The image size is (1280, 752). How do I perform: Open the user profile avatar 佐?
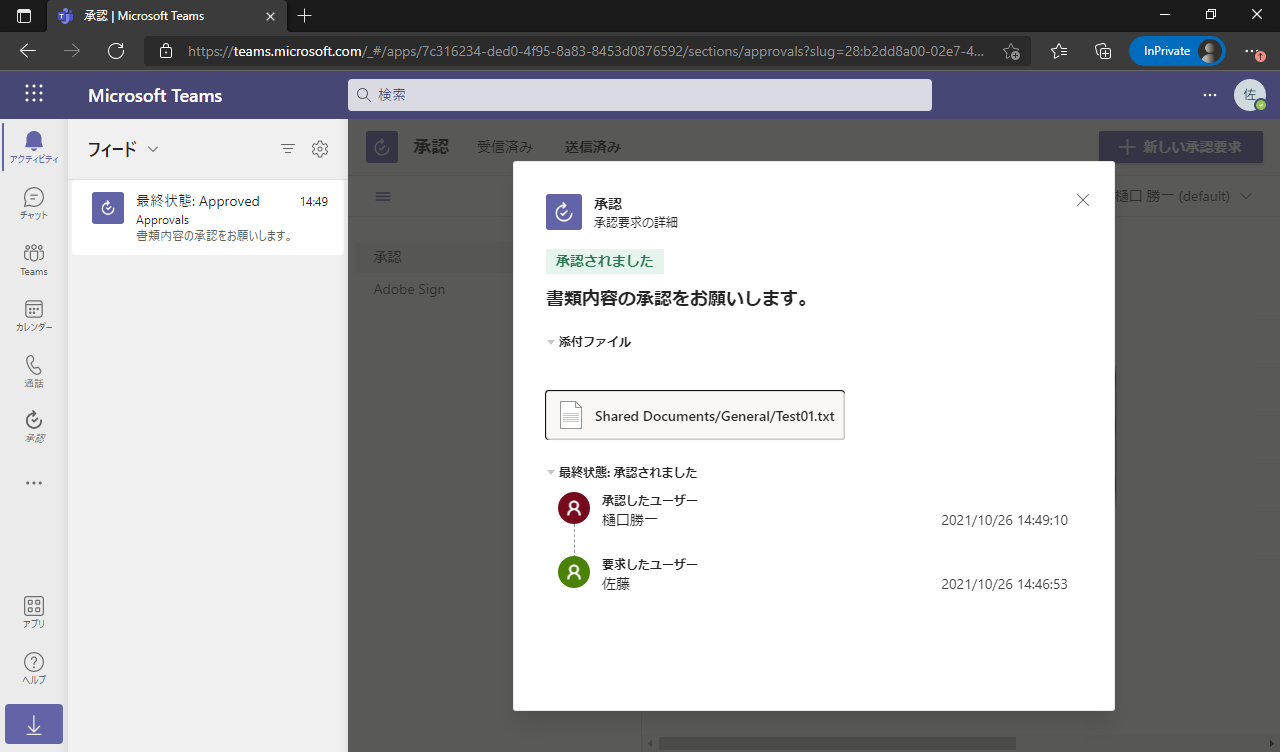point(1250,95)
